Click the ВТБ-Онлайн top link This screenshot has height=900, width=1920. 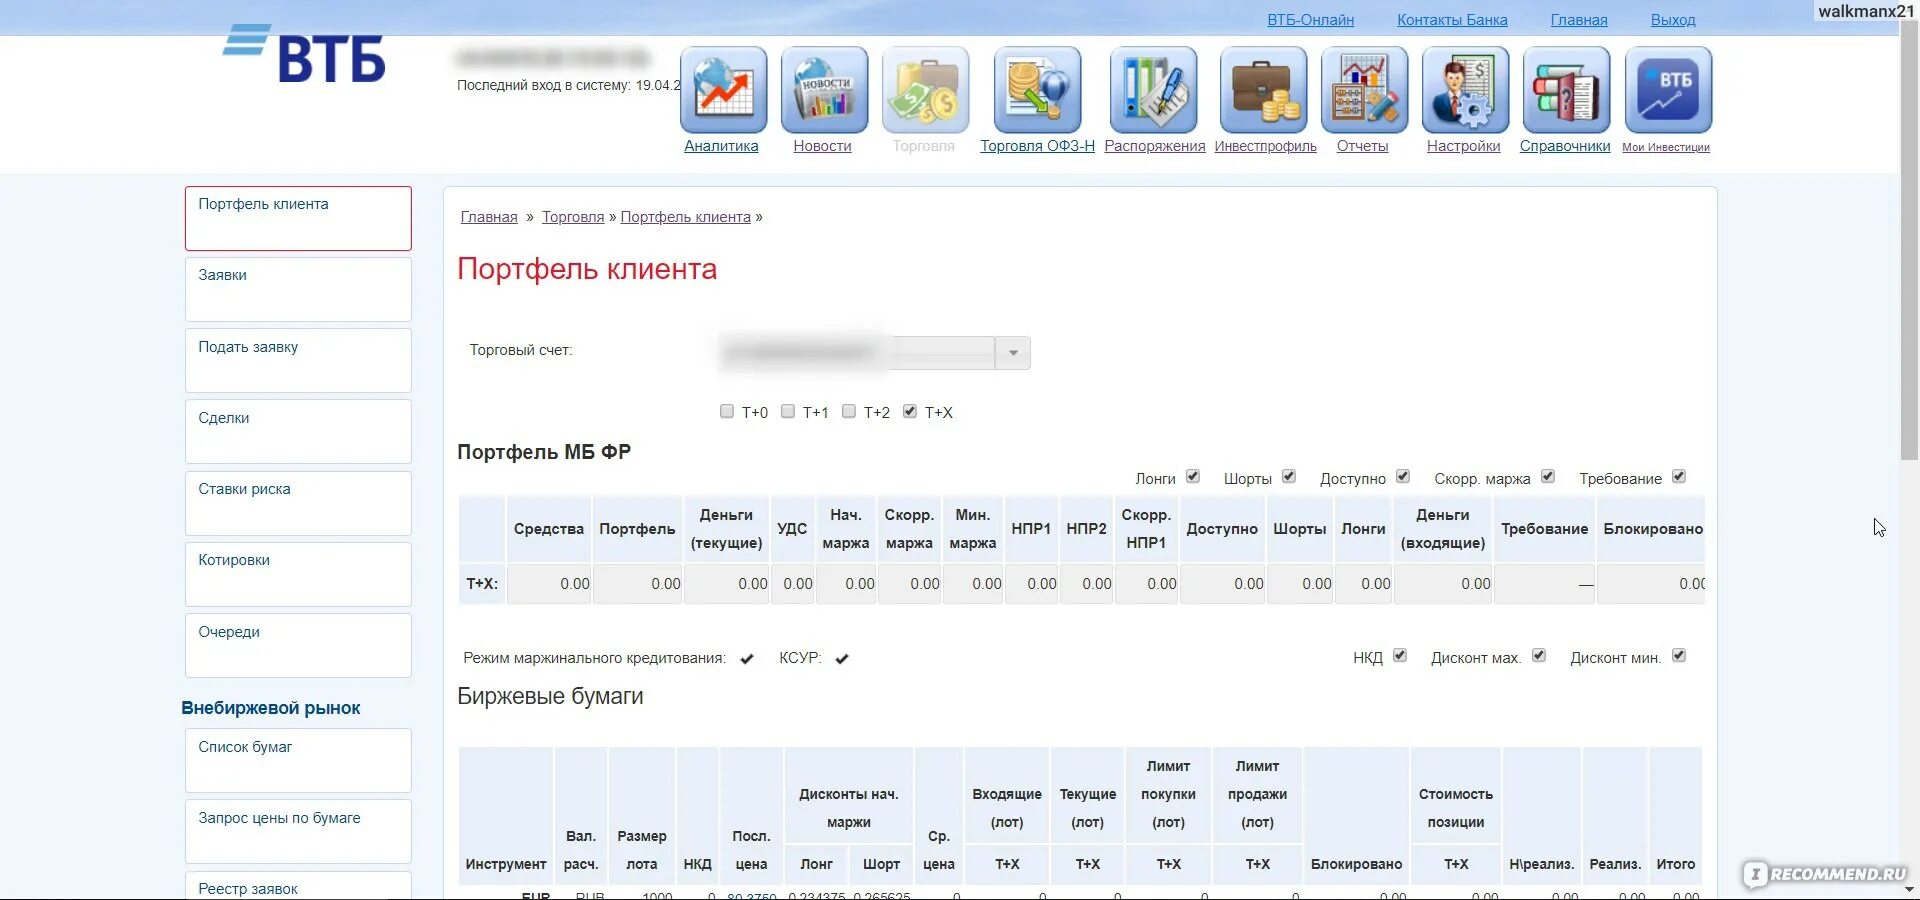coord(1310,20)
